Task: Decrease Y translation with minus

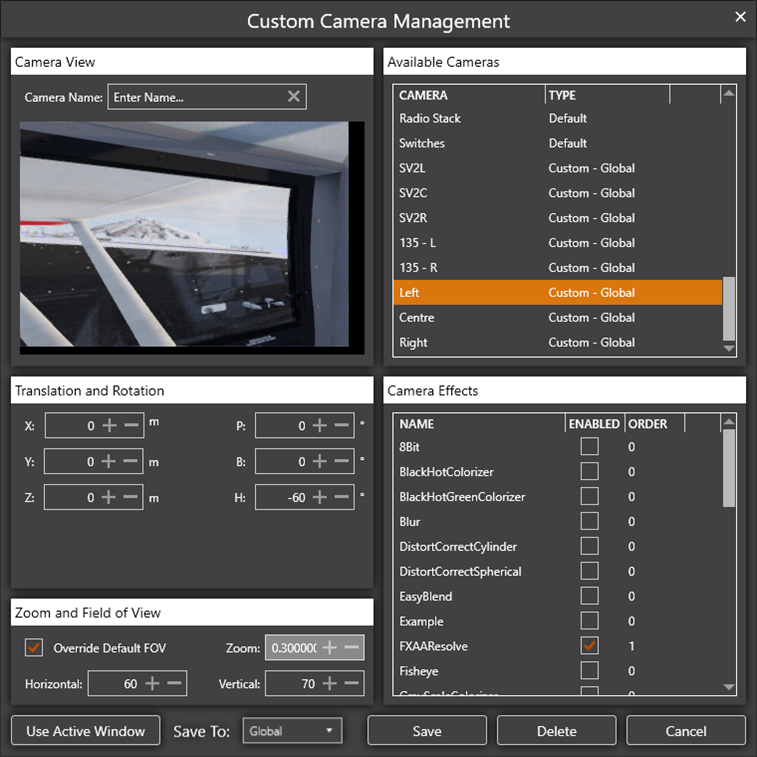Action: [x=130, y=462]
